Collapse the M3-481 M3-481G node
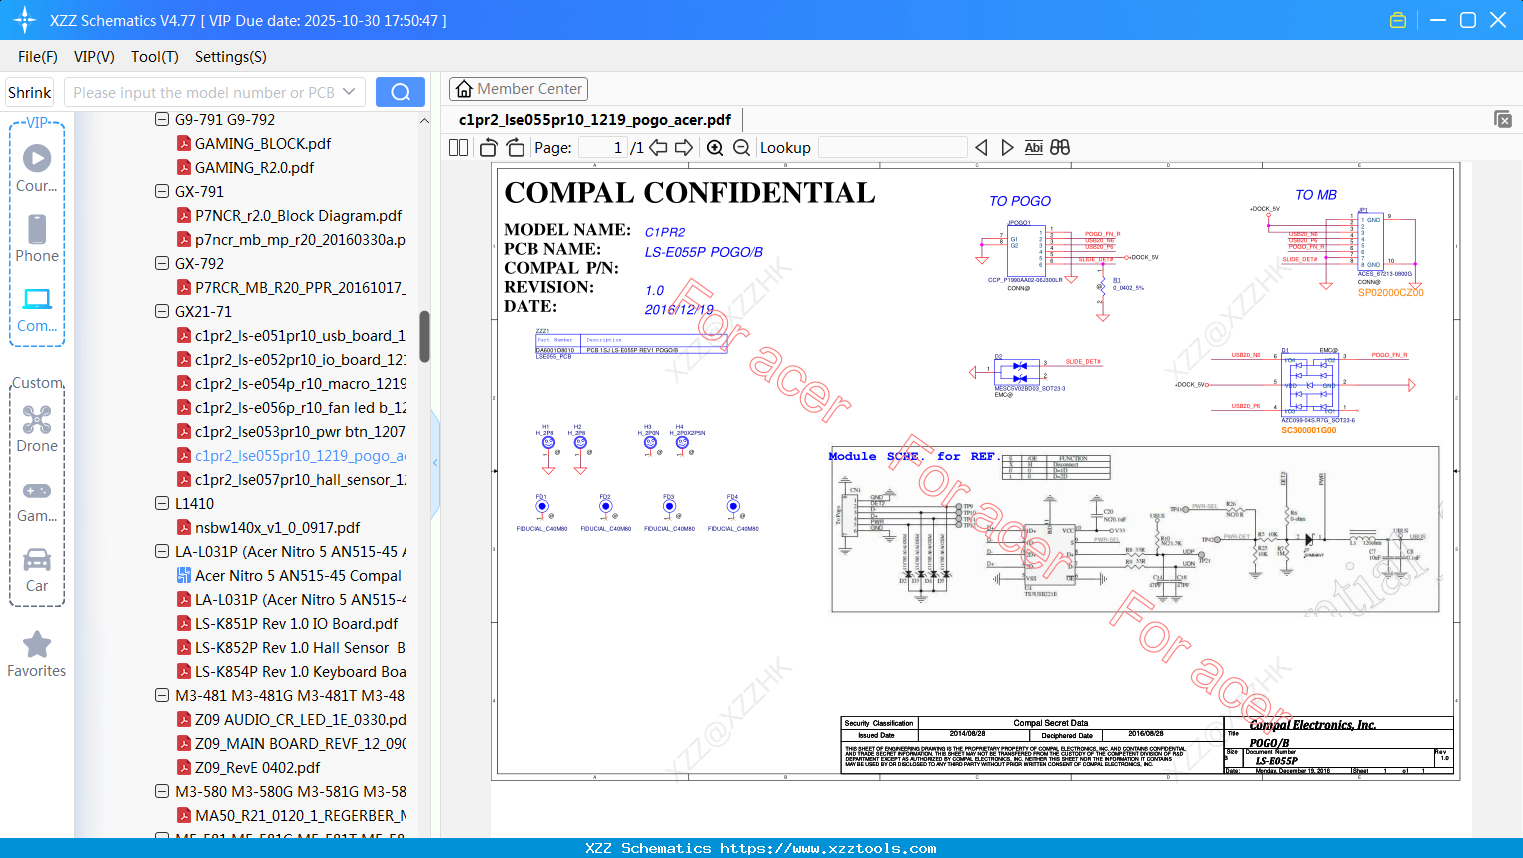This screenshot has height=858, width=1523. pos(162,695)
